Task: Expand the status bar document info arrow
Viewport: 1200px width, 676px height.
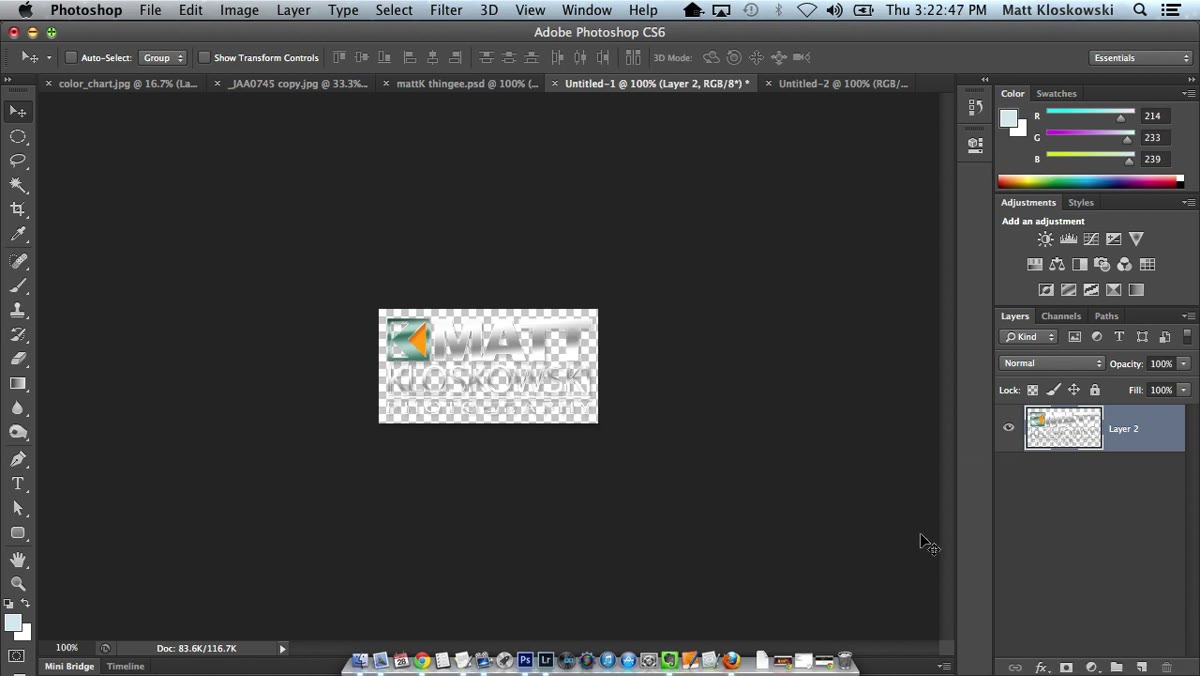Action: (282, 649)
